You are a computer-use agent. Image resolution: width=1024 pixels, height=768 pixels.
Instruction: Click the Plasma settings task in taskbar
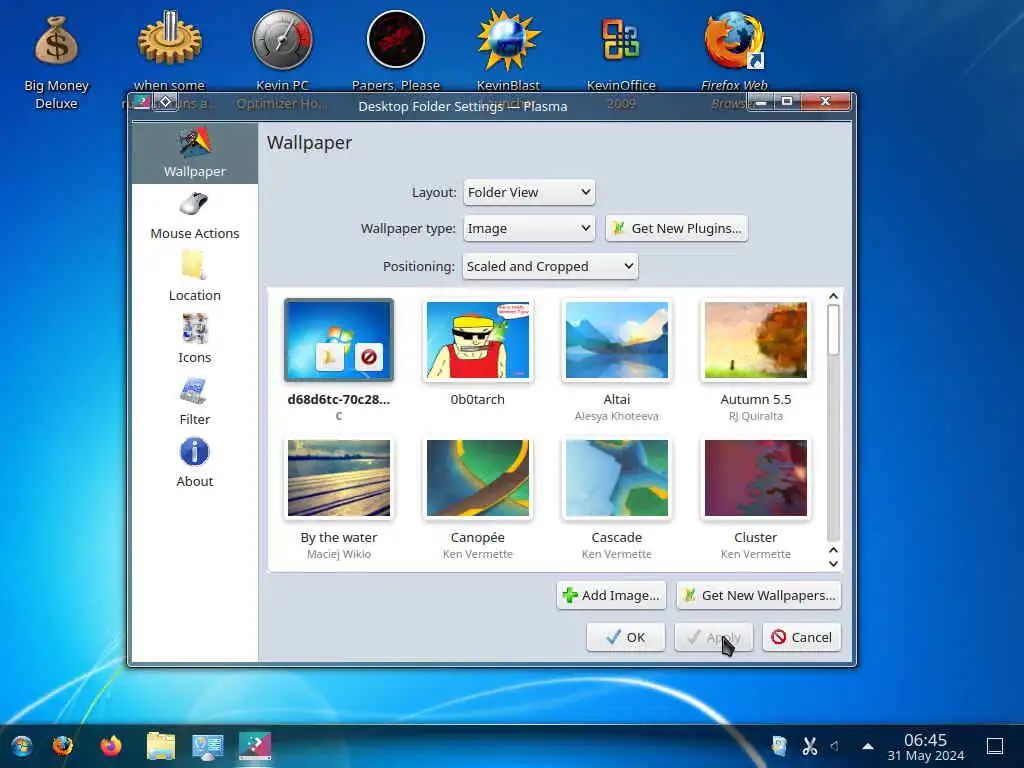(255, 746)
